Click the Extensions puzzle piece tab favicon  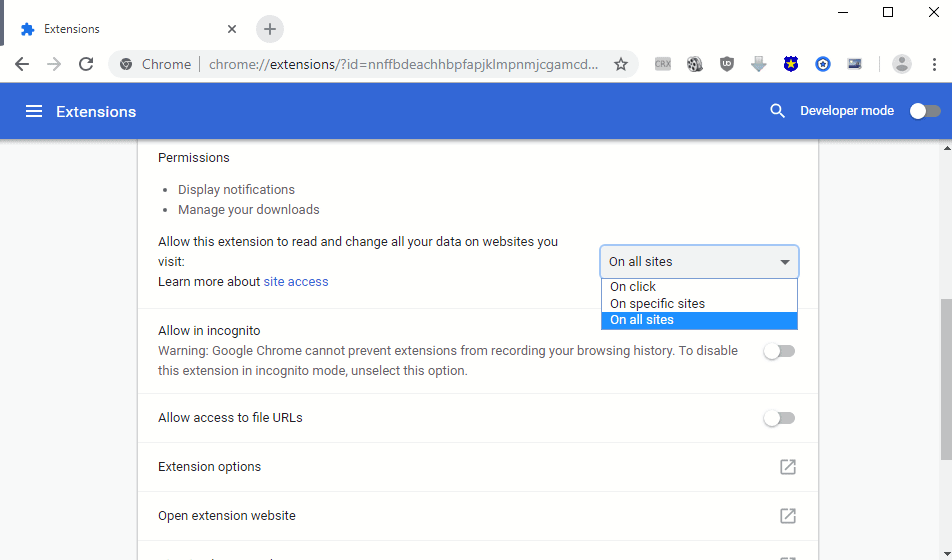tap(27, 29)
